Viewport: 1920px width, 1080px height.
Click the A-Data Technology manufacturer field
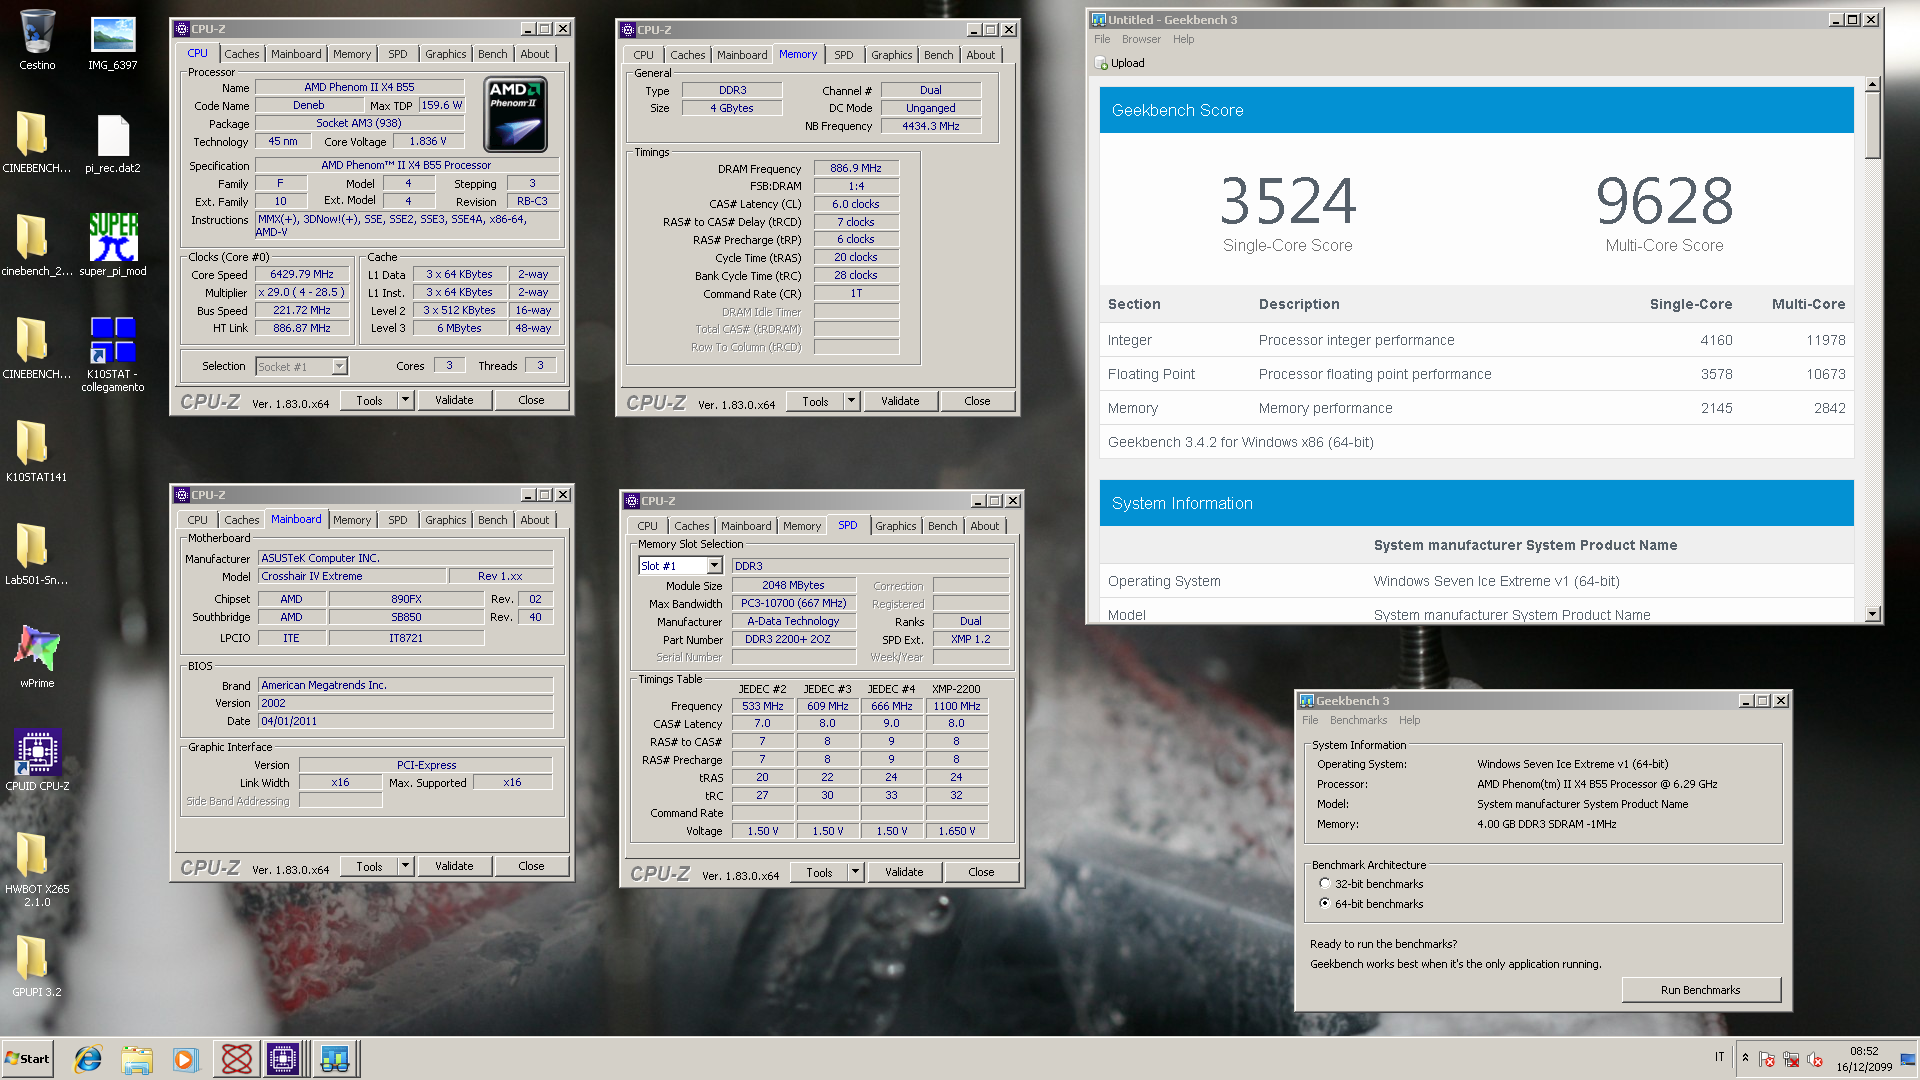click(793, 622)
